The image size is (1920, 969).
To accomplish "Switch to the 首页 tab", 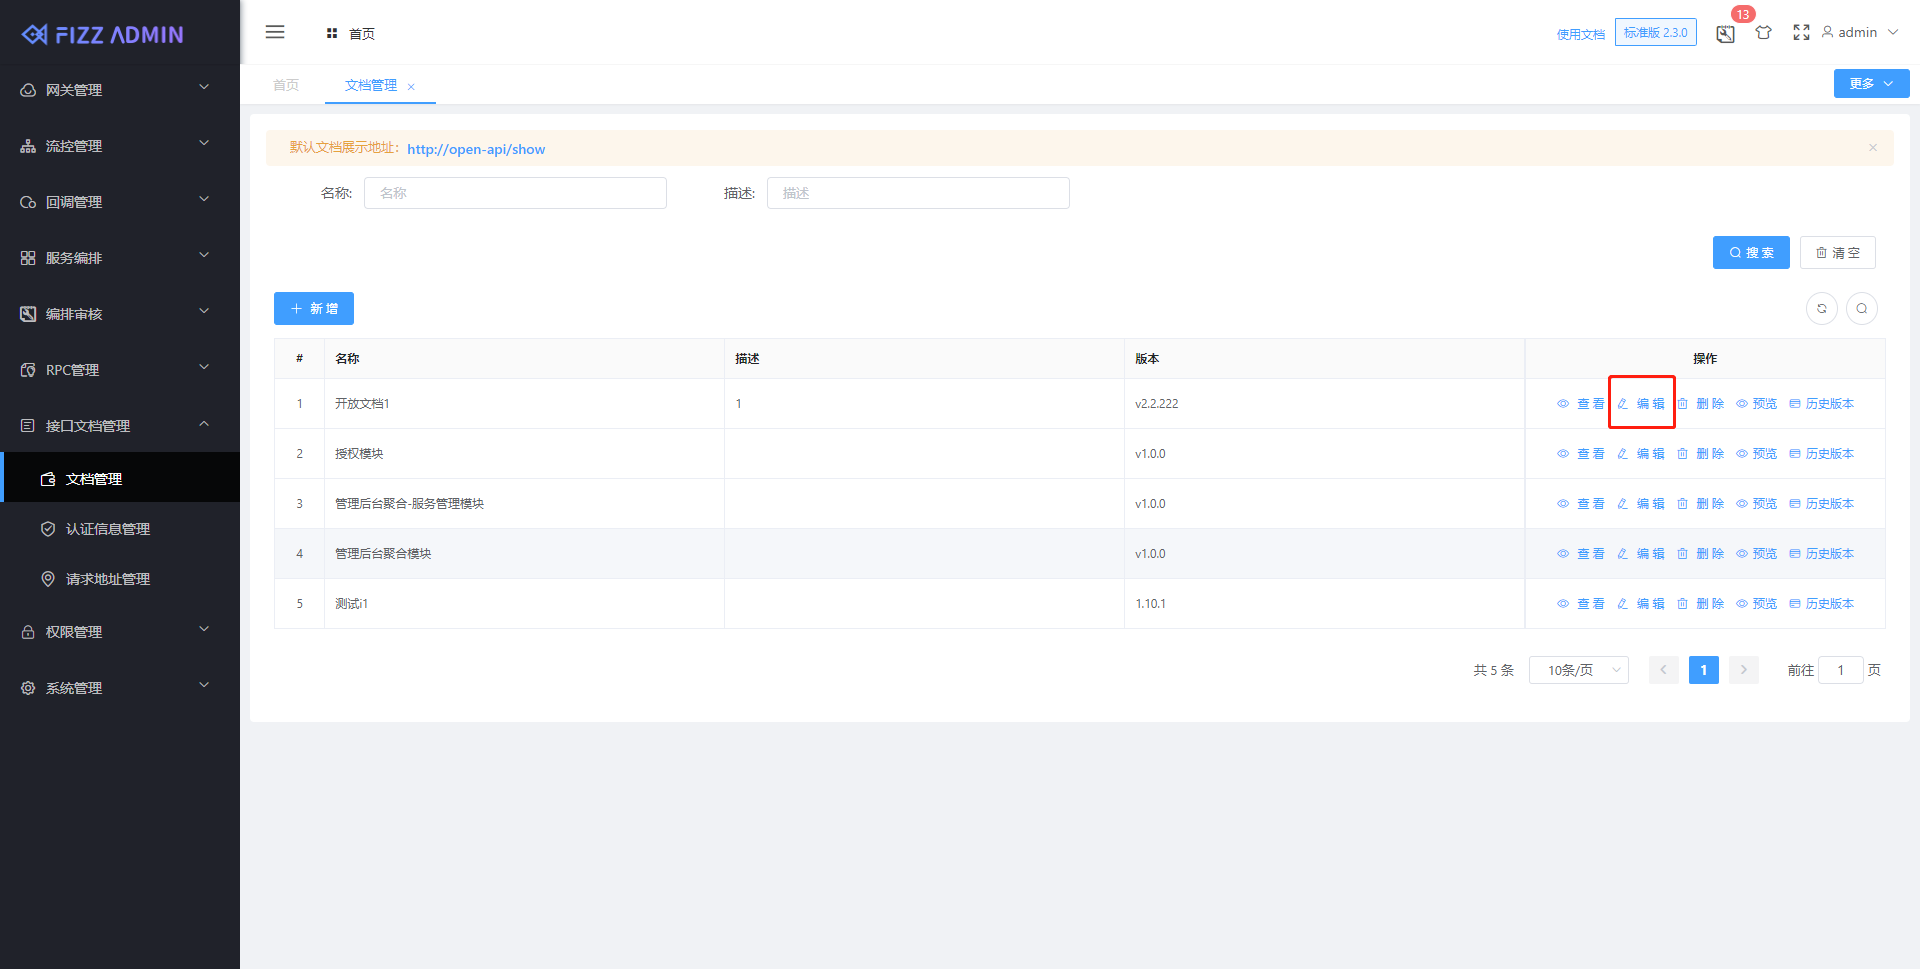I will click(x=286, y=86).
